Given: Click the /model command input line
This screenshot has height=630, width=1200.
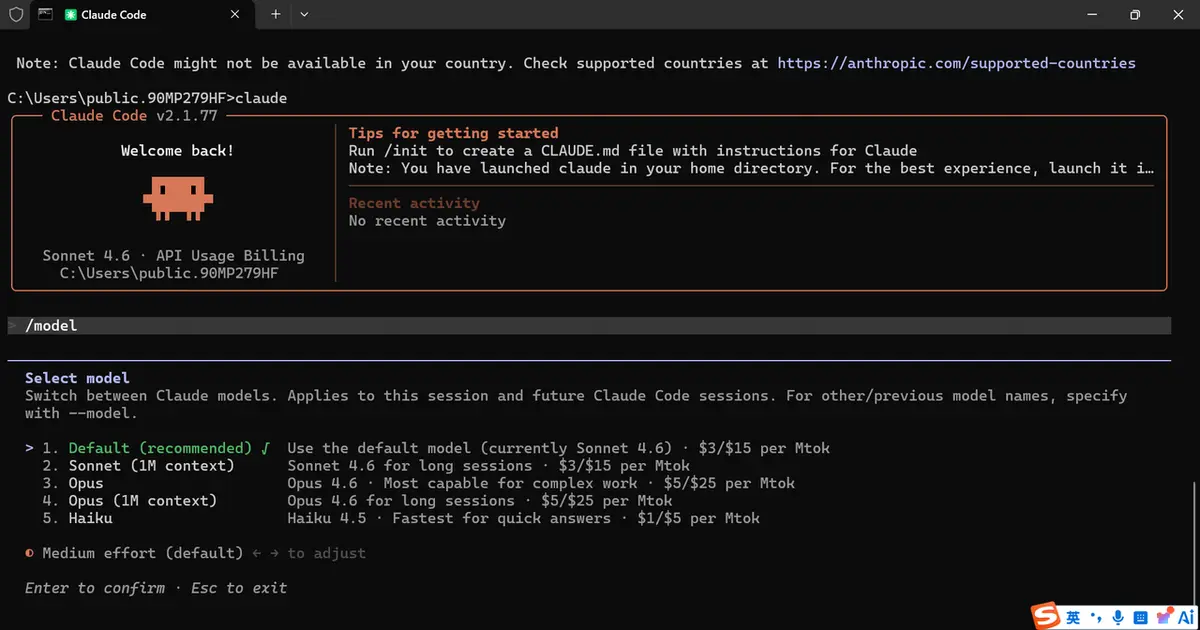Looking at the screenshot, I should click(588, 326).
